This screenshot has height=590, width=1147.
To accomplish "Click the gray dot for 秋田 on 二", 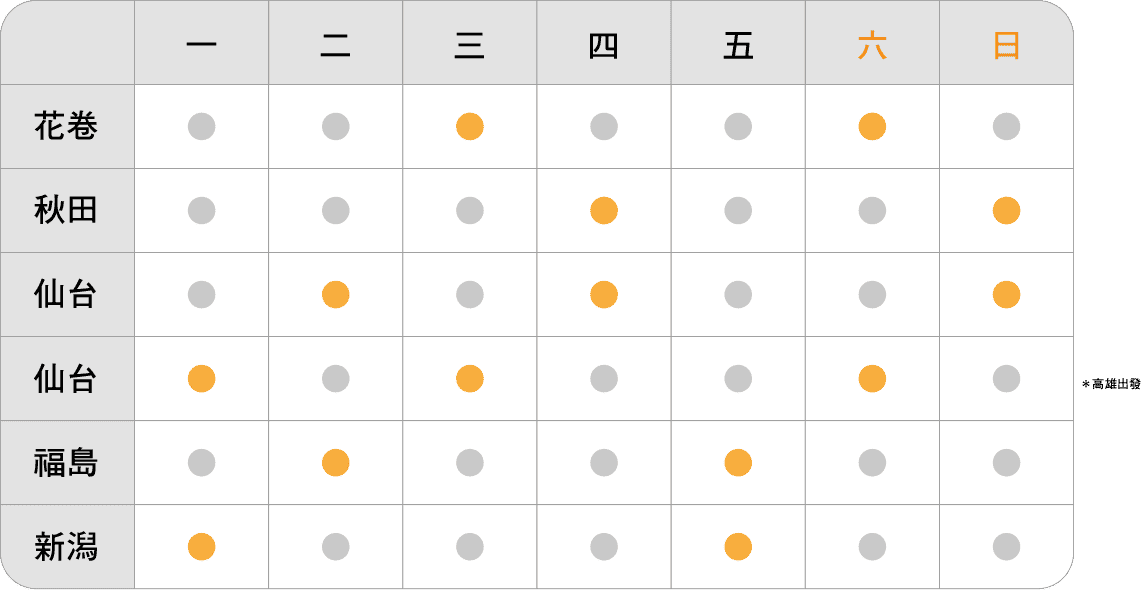I will (335, 211).
